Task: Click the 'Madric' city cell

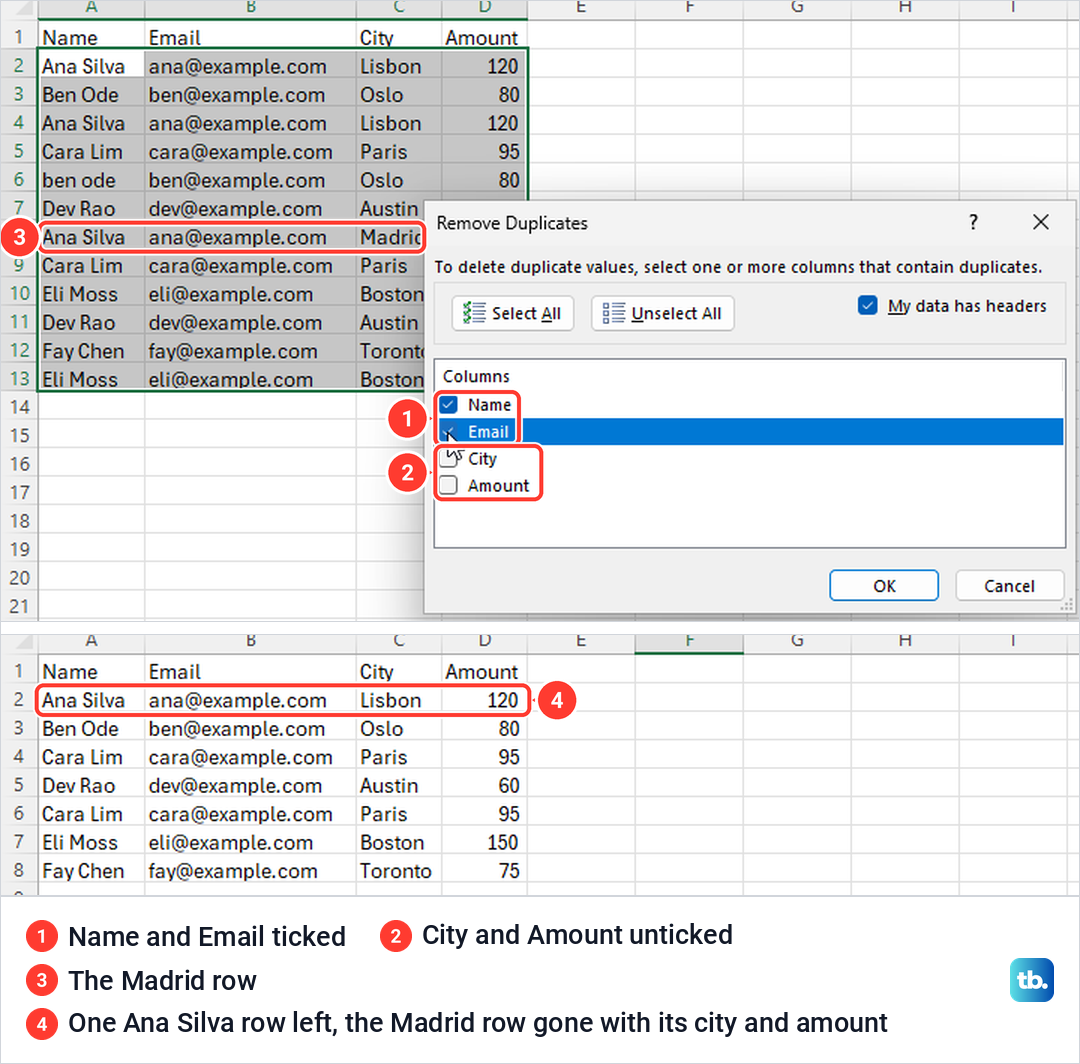Action: (x=391, y=238)
